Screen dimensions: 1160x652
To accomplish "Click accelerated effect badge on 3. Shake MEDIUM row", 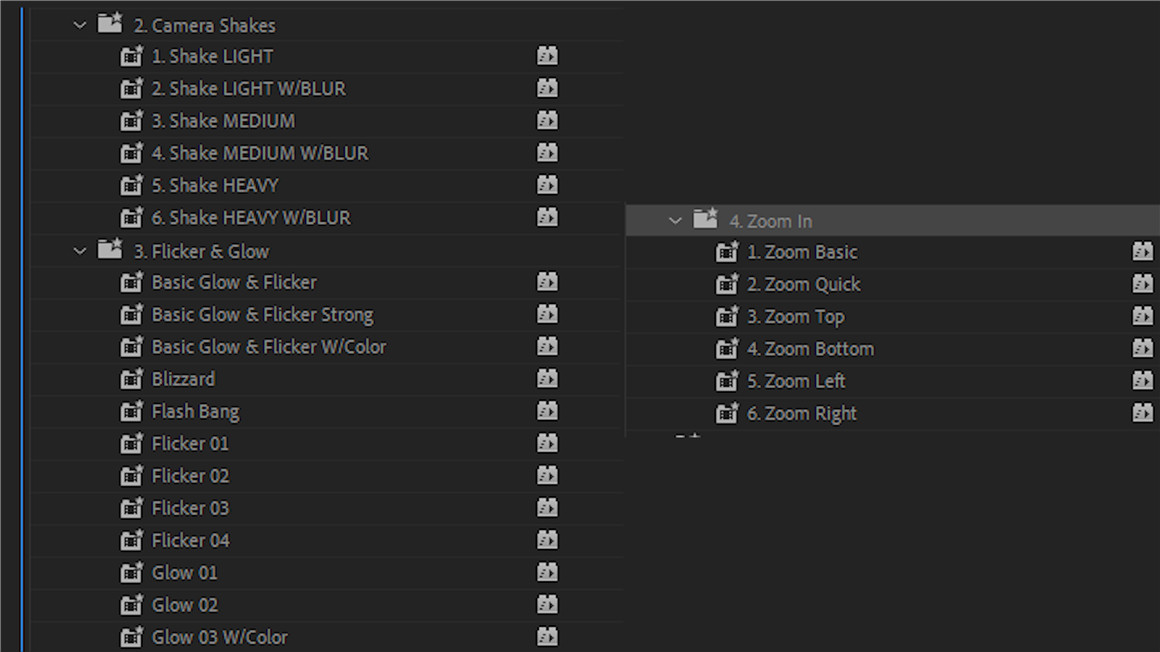I will click(547, 120).
